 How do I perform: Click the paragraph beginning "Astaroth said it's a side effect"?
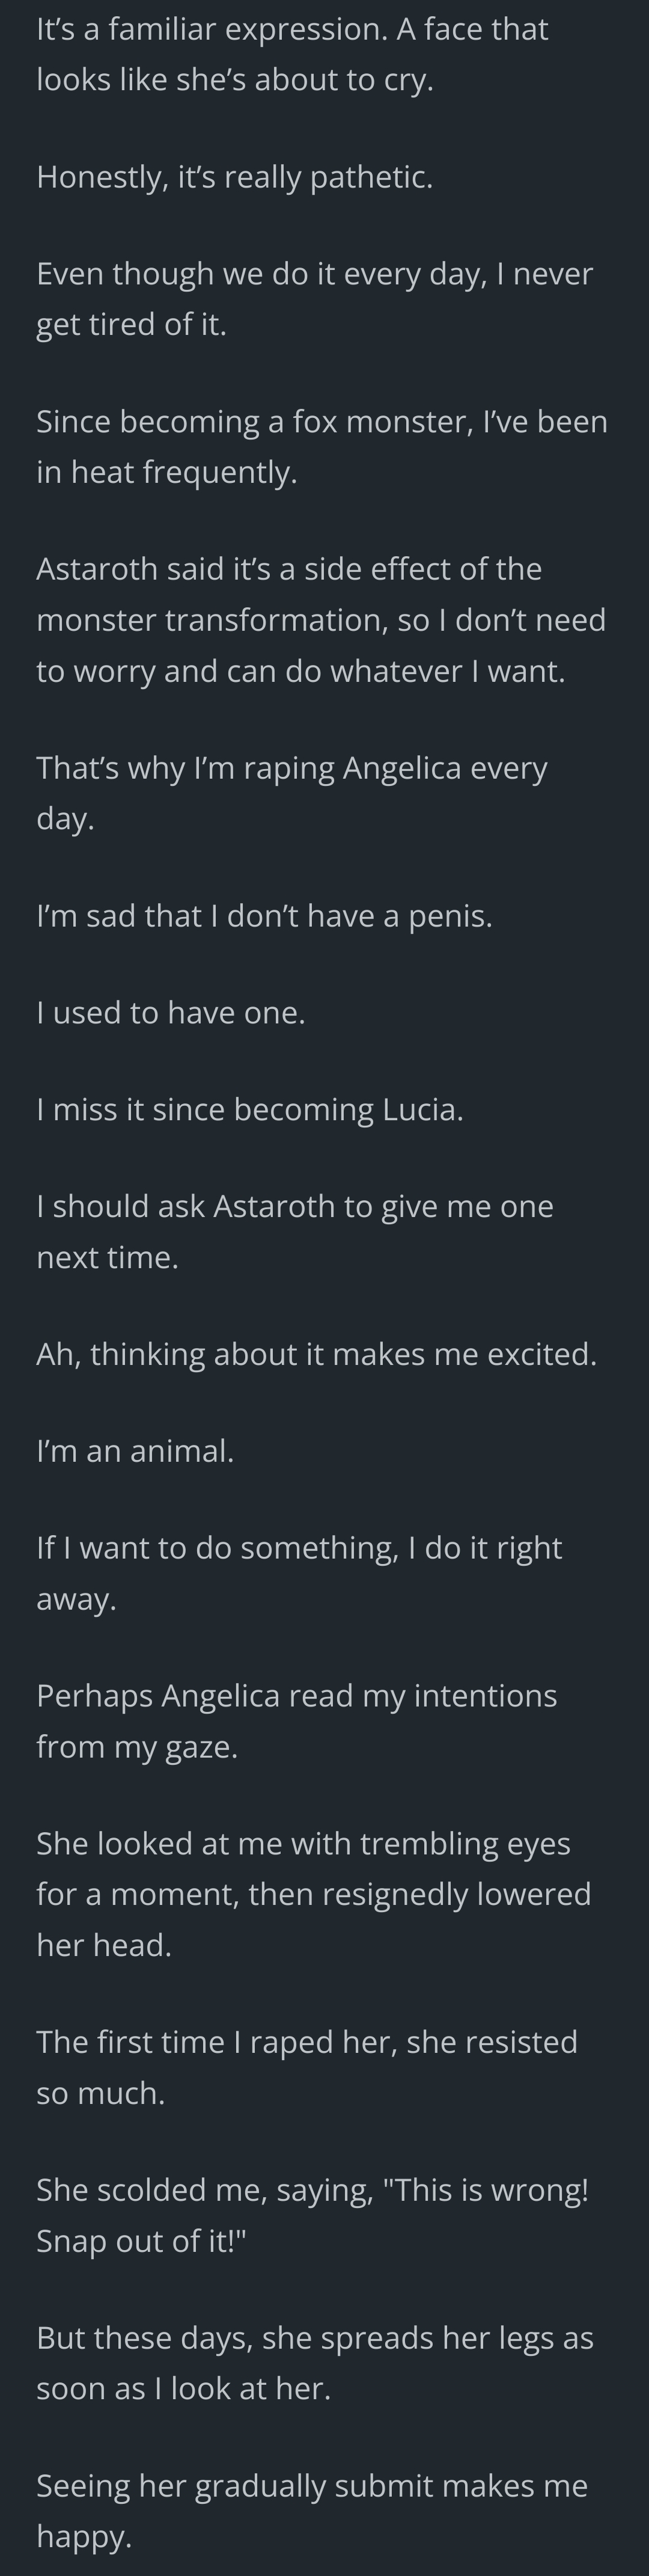click(x=320, y=619)
